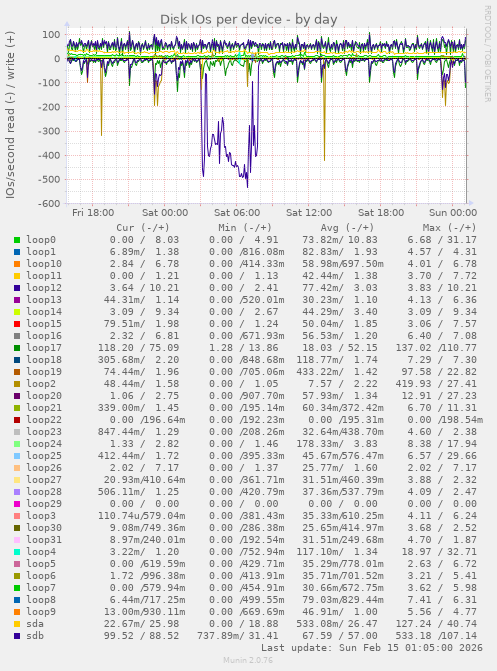Click the loop17 dark green legend swatch
The image size is (497, 671).
coord(17,348)
